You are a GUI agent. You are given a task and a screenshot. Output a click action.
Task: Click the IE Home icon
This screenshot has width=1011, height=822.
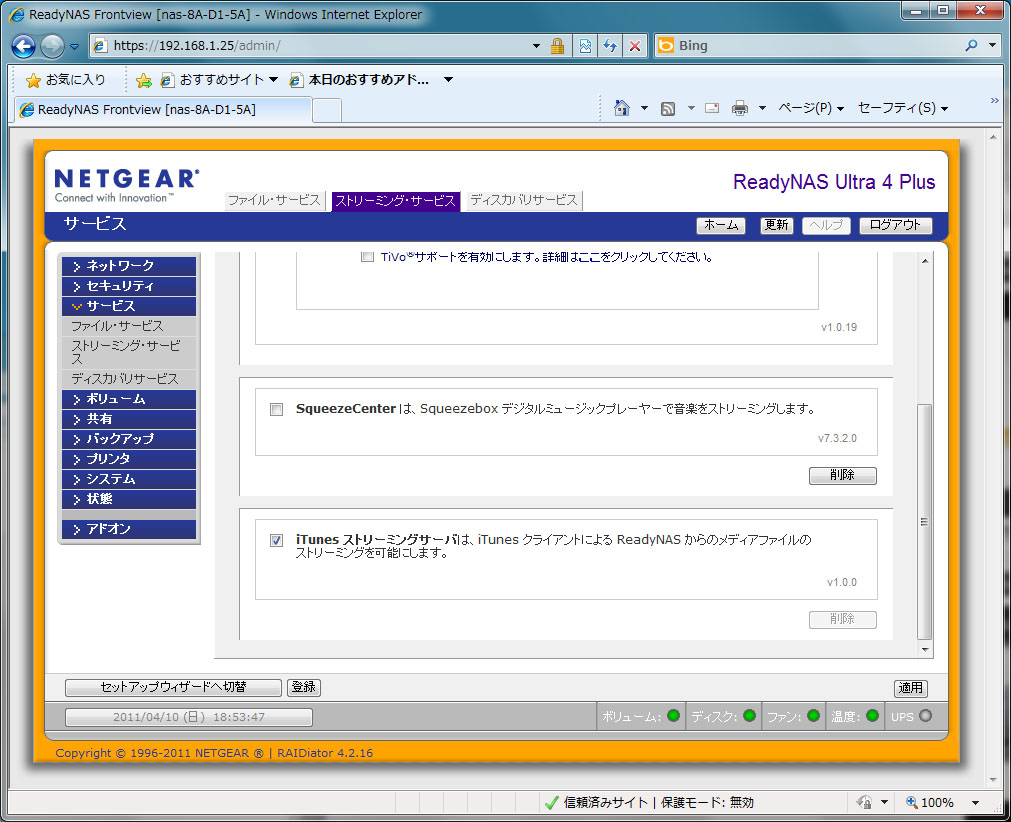point(622,108)
